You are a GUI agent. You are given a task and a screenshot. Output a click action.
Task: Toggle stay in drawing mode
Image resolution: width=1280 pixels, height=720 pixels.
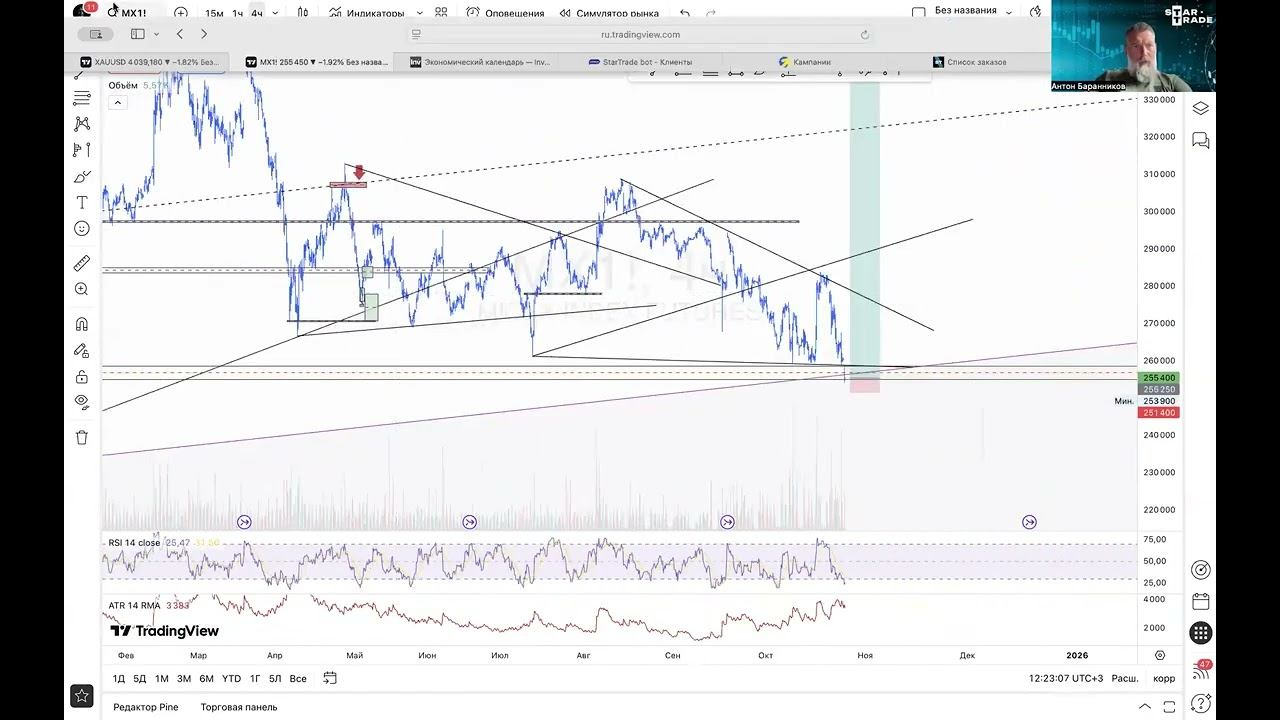82,350
